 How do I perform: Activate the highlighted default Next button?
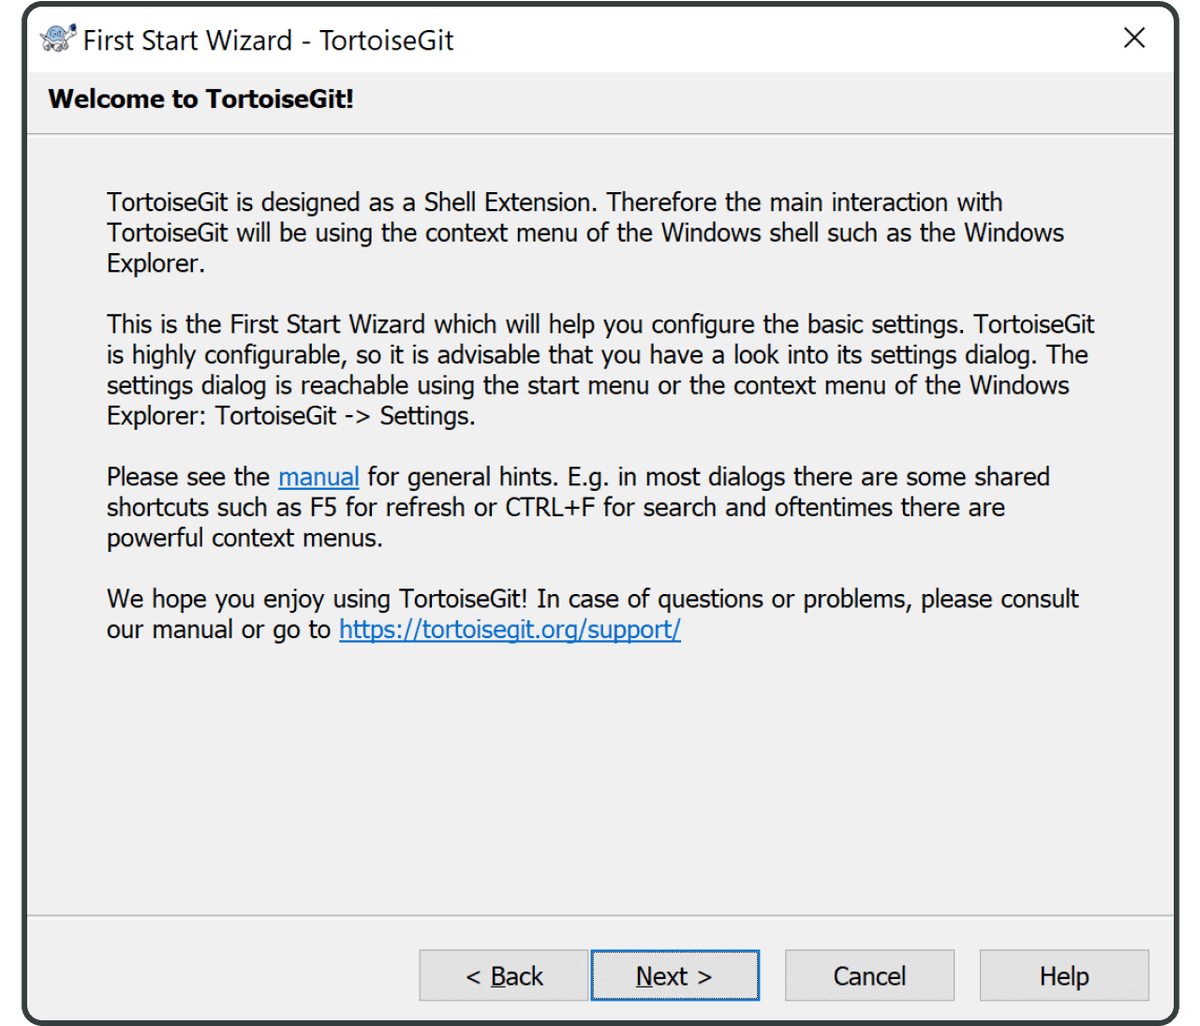pos(675,975)
